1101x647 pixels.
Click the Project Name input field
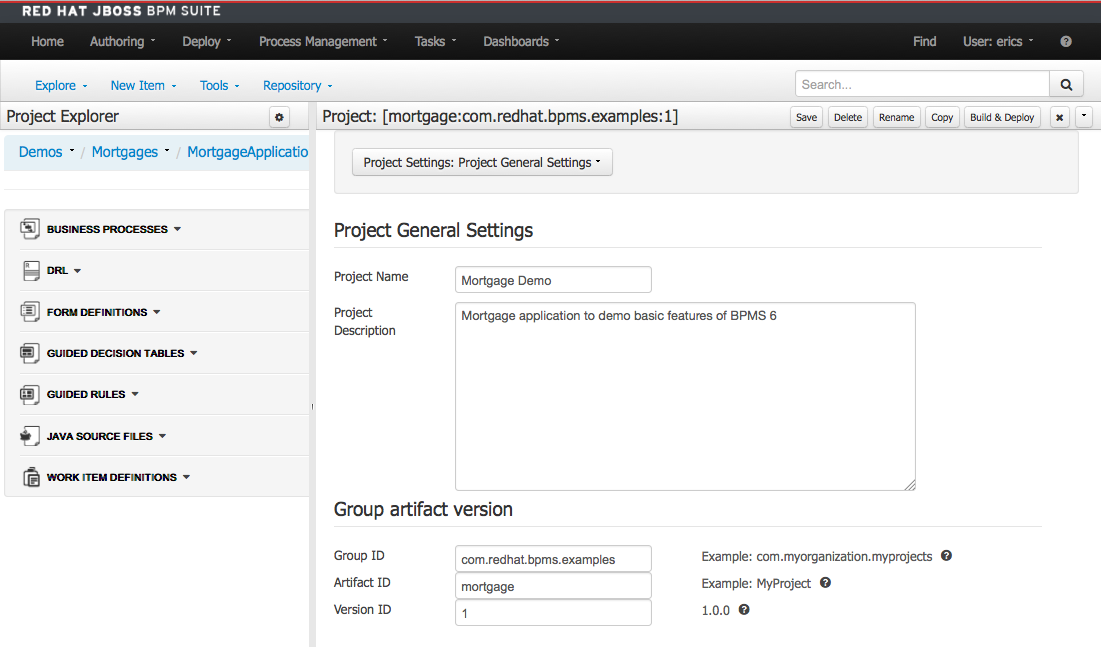click(553, 279)
